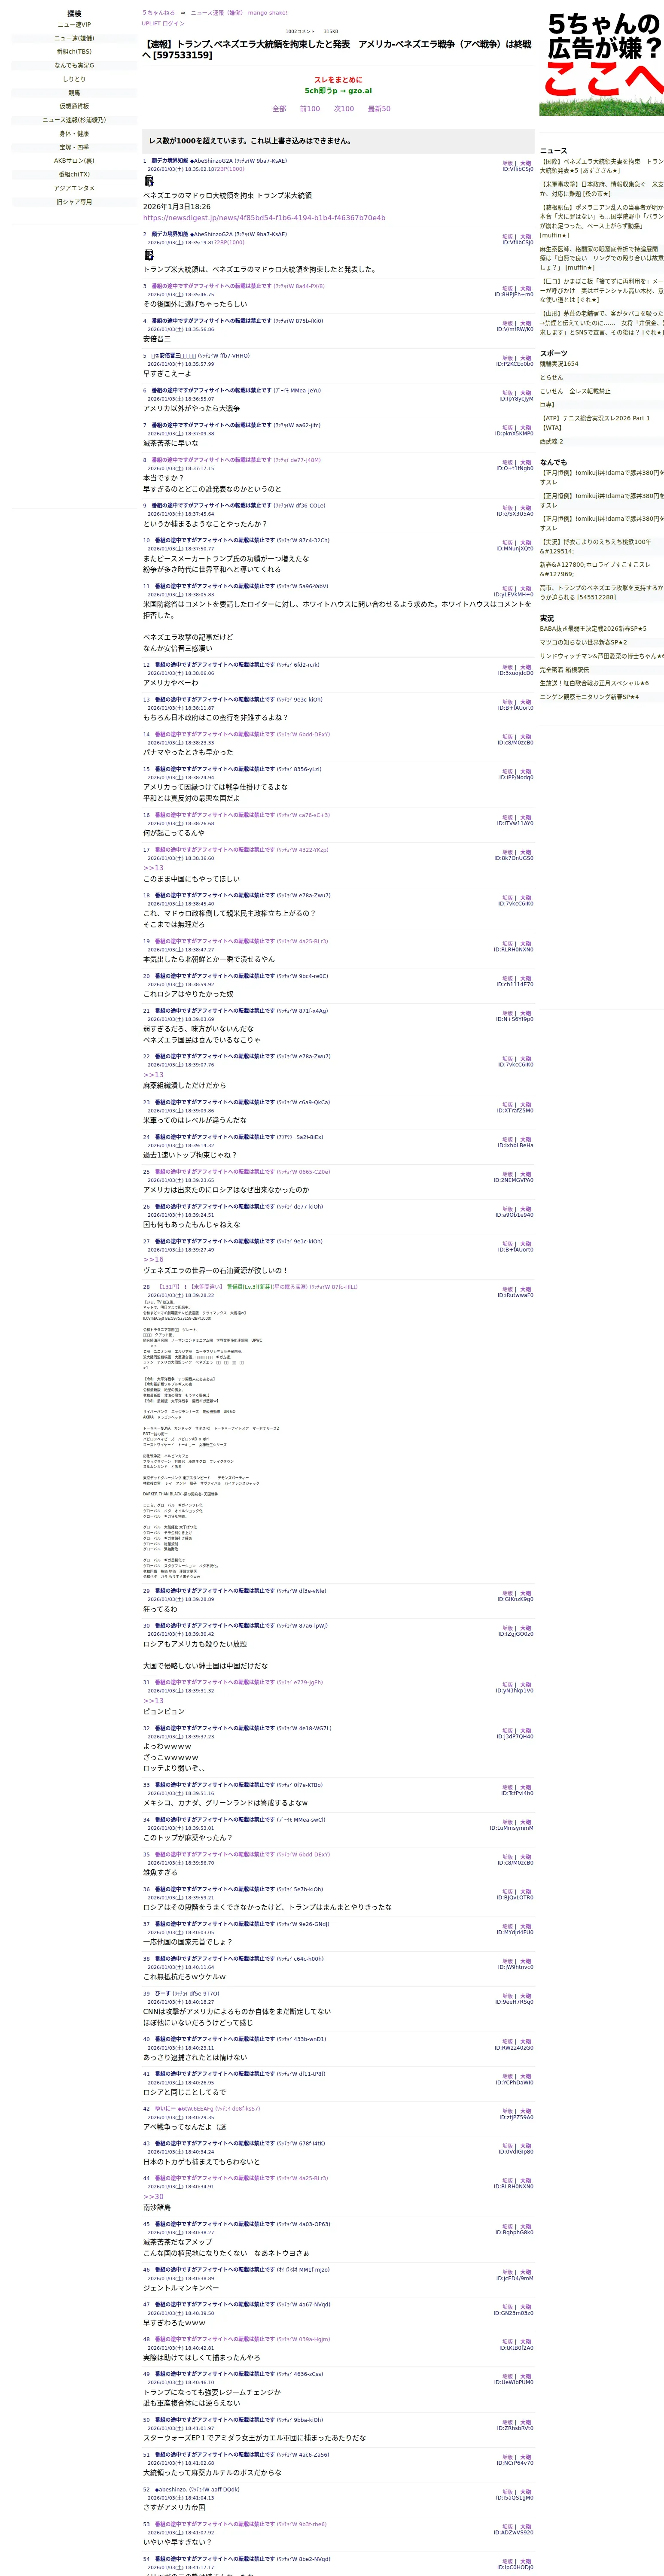This screenshot has height=2576, width=664.
Task: Select 競馬 board in the sidebar
Action: click(74, 93)
